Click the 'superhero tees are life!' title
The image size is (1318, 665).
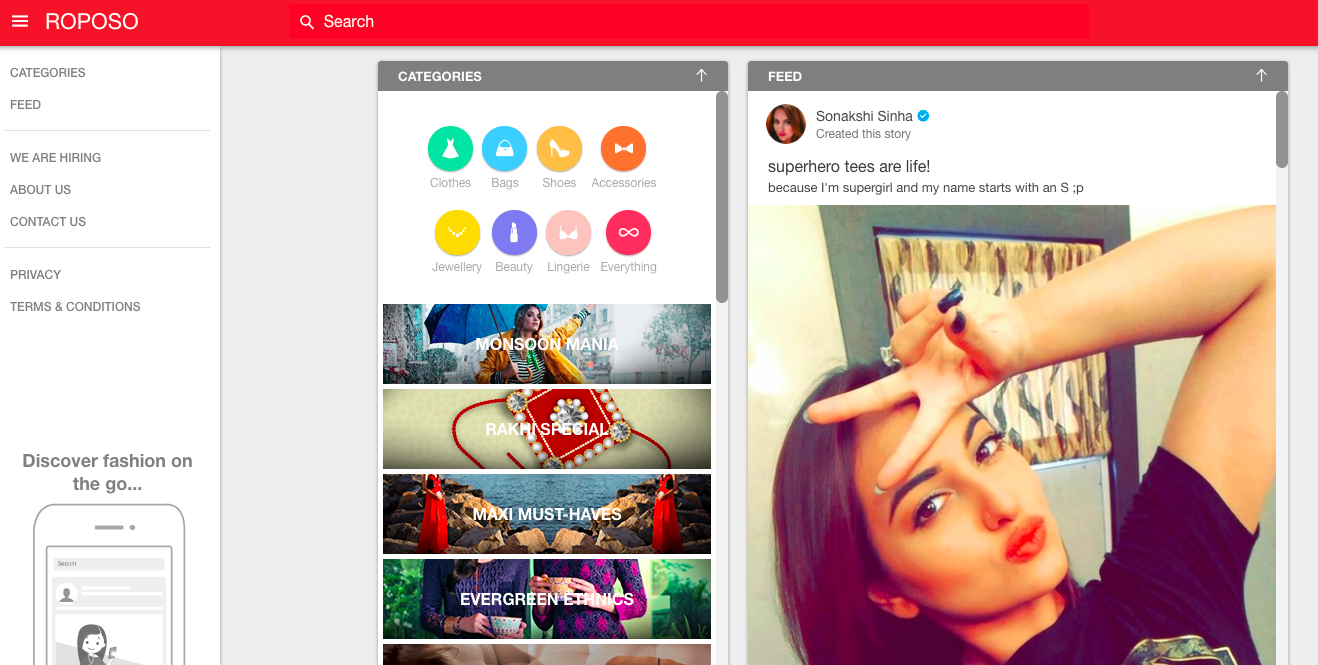pyautogui.click(x=849, y=166)
